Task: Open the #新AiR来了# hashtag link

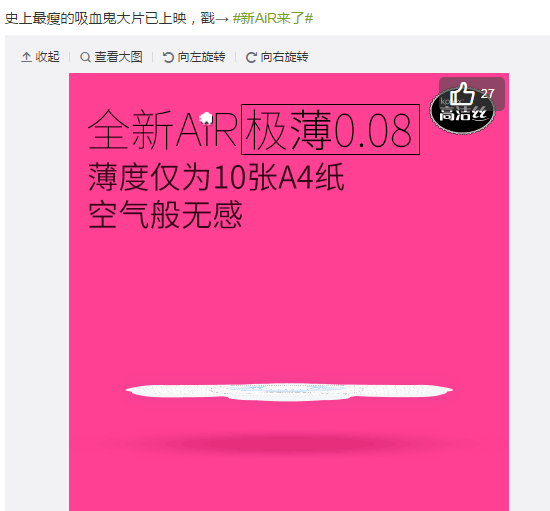Action: click(273, 18)
